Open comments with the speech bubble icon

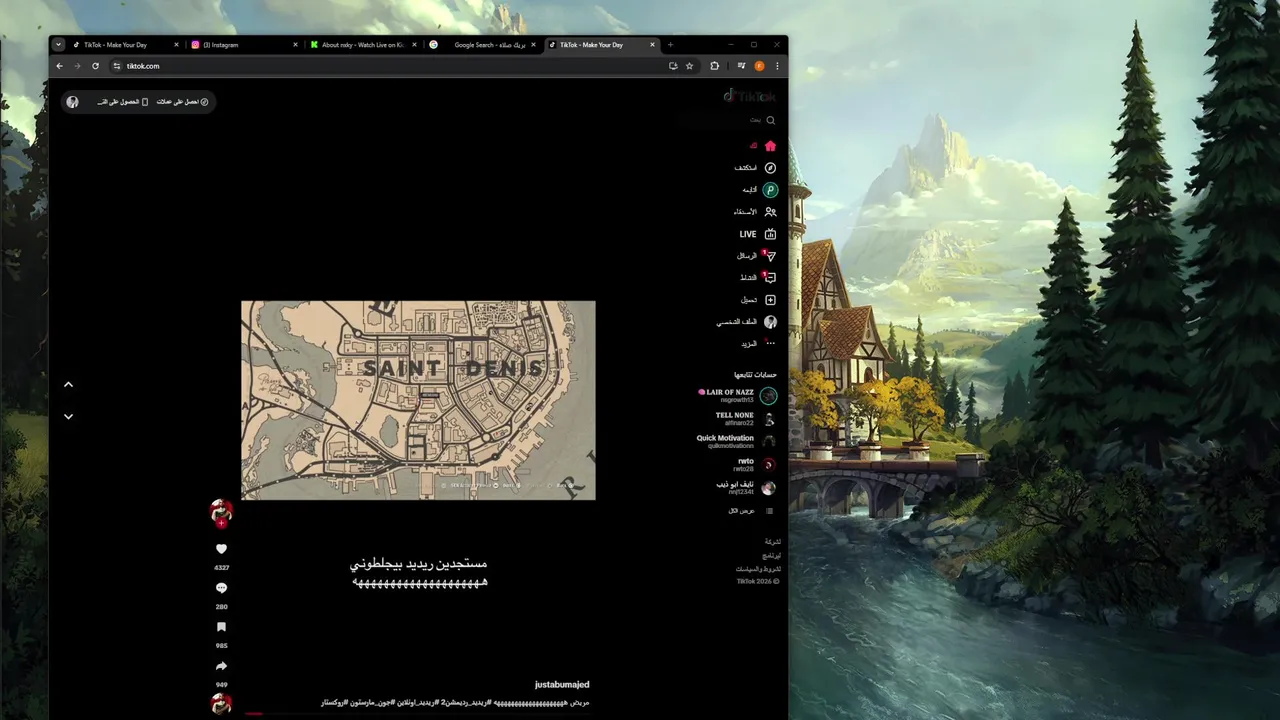point(221,588)
